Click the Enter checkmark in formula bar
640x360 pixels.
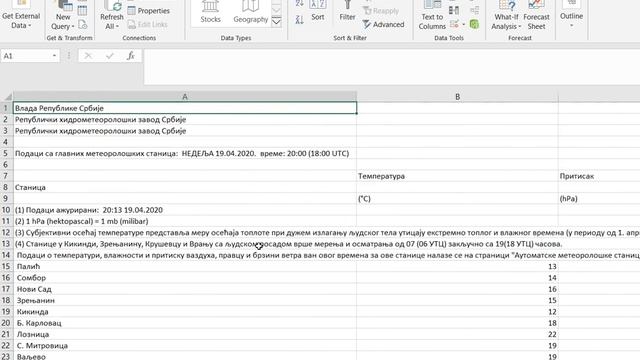point(109,56)
